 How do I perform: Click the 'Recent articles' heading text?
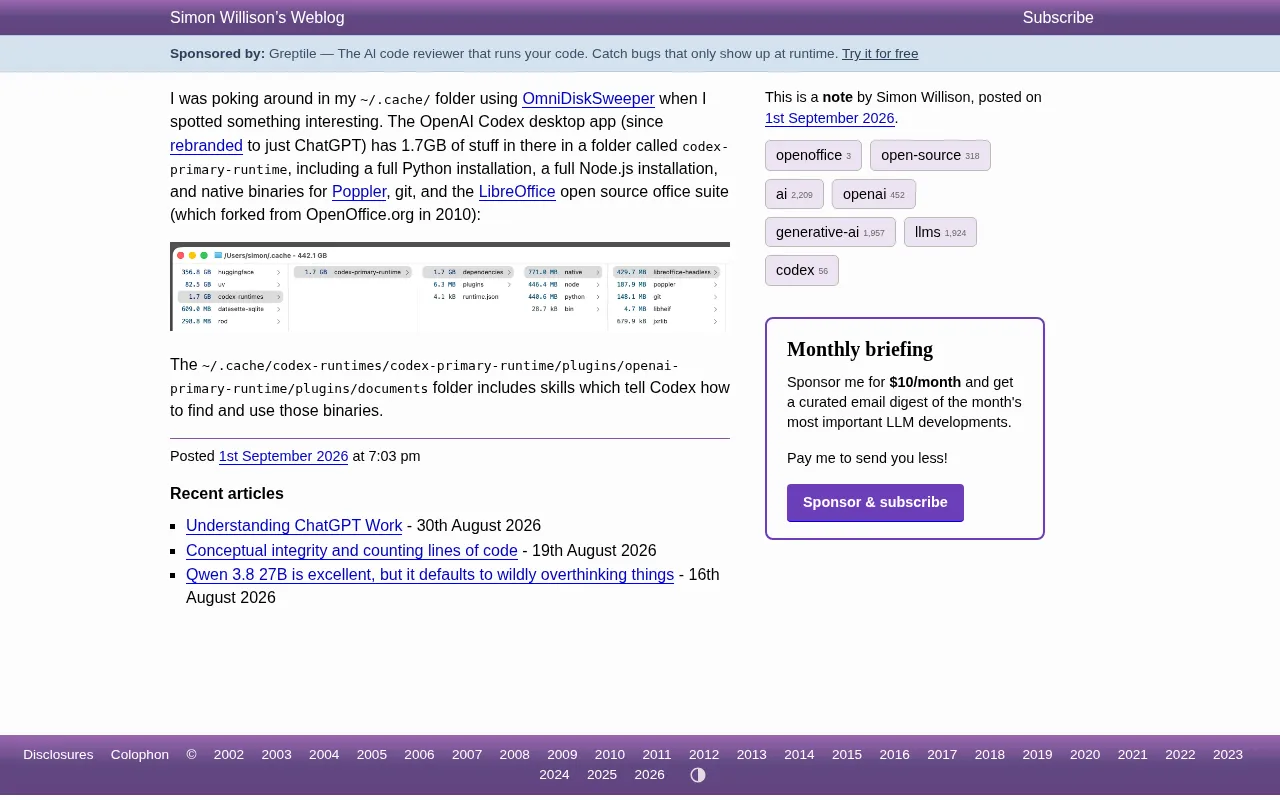227,494
